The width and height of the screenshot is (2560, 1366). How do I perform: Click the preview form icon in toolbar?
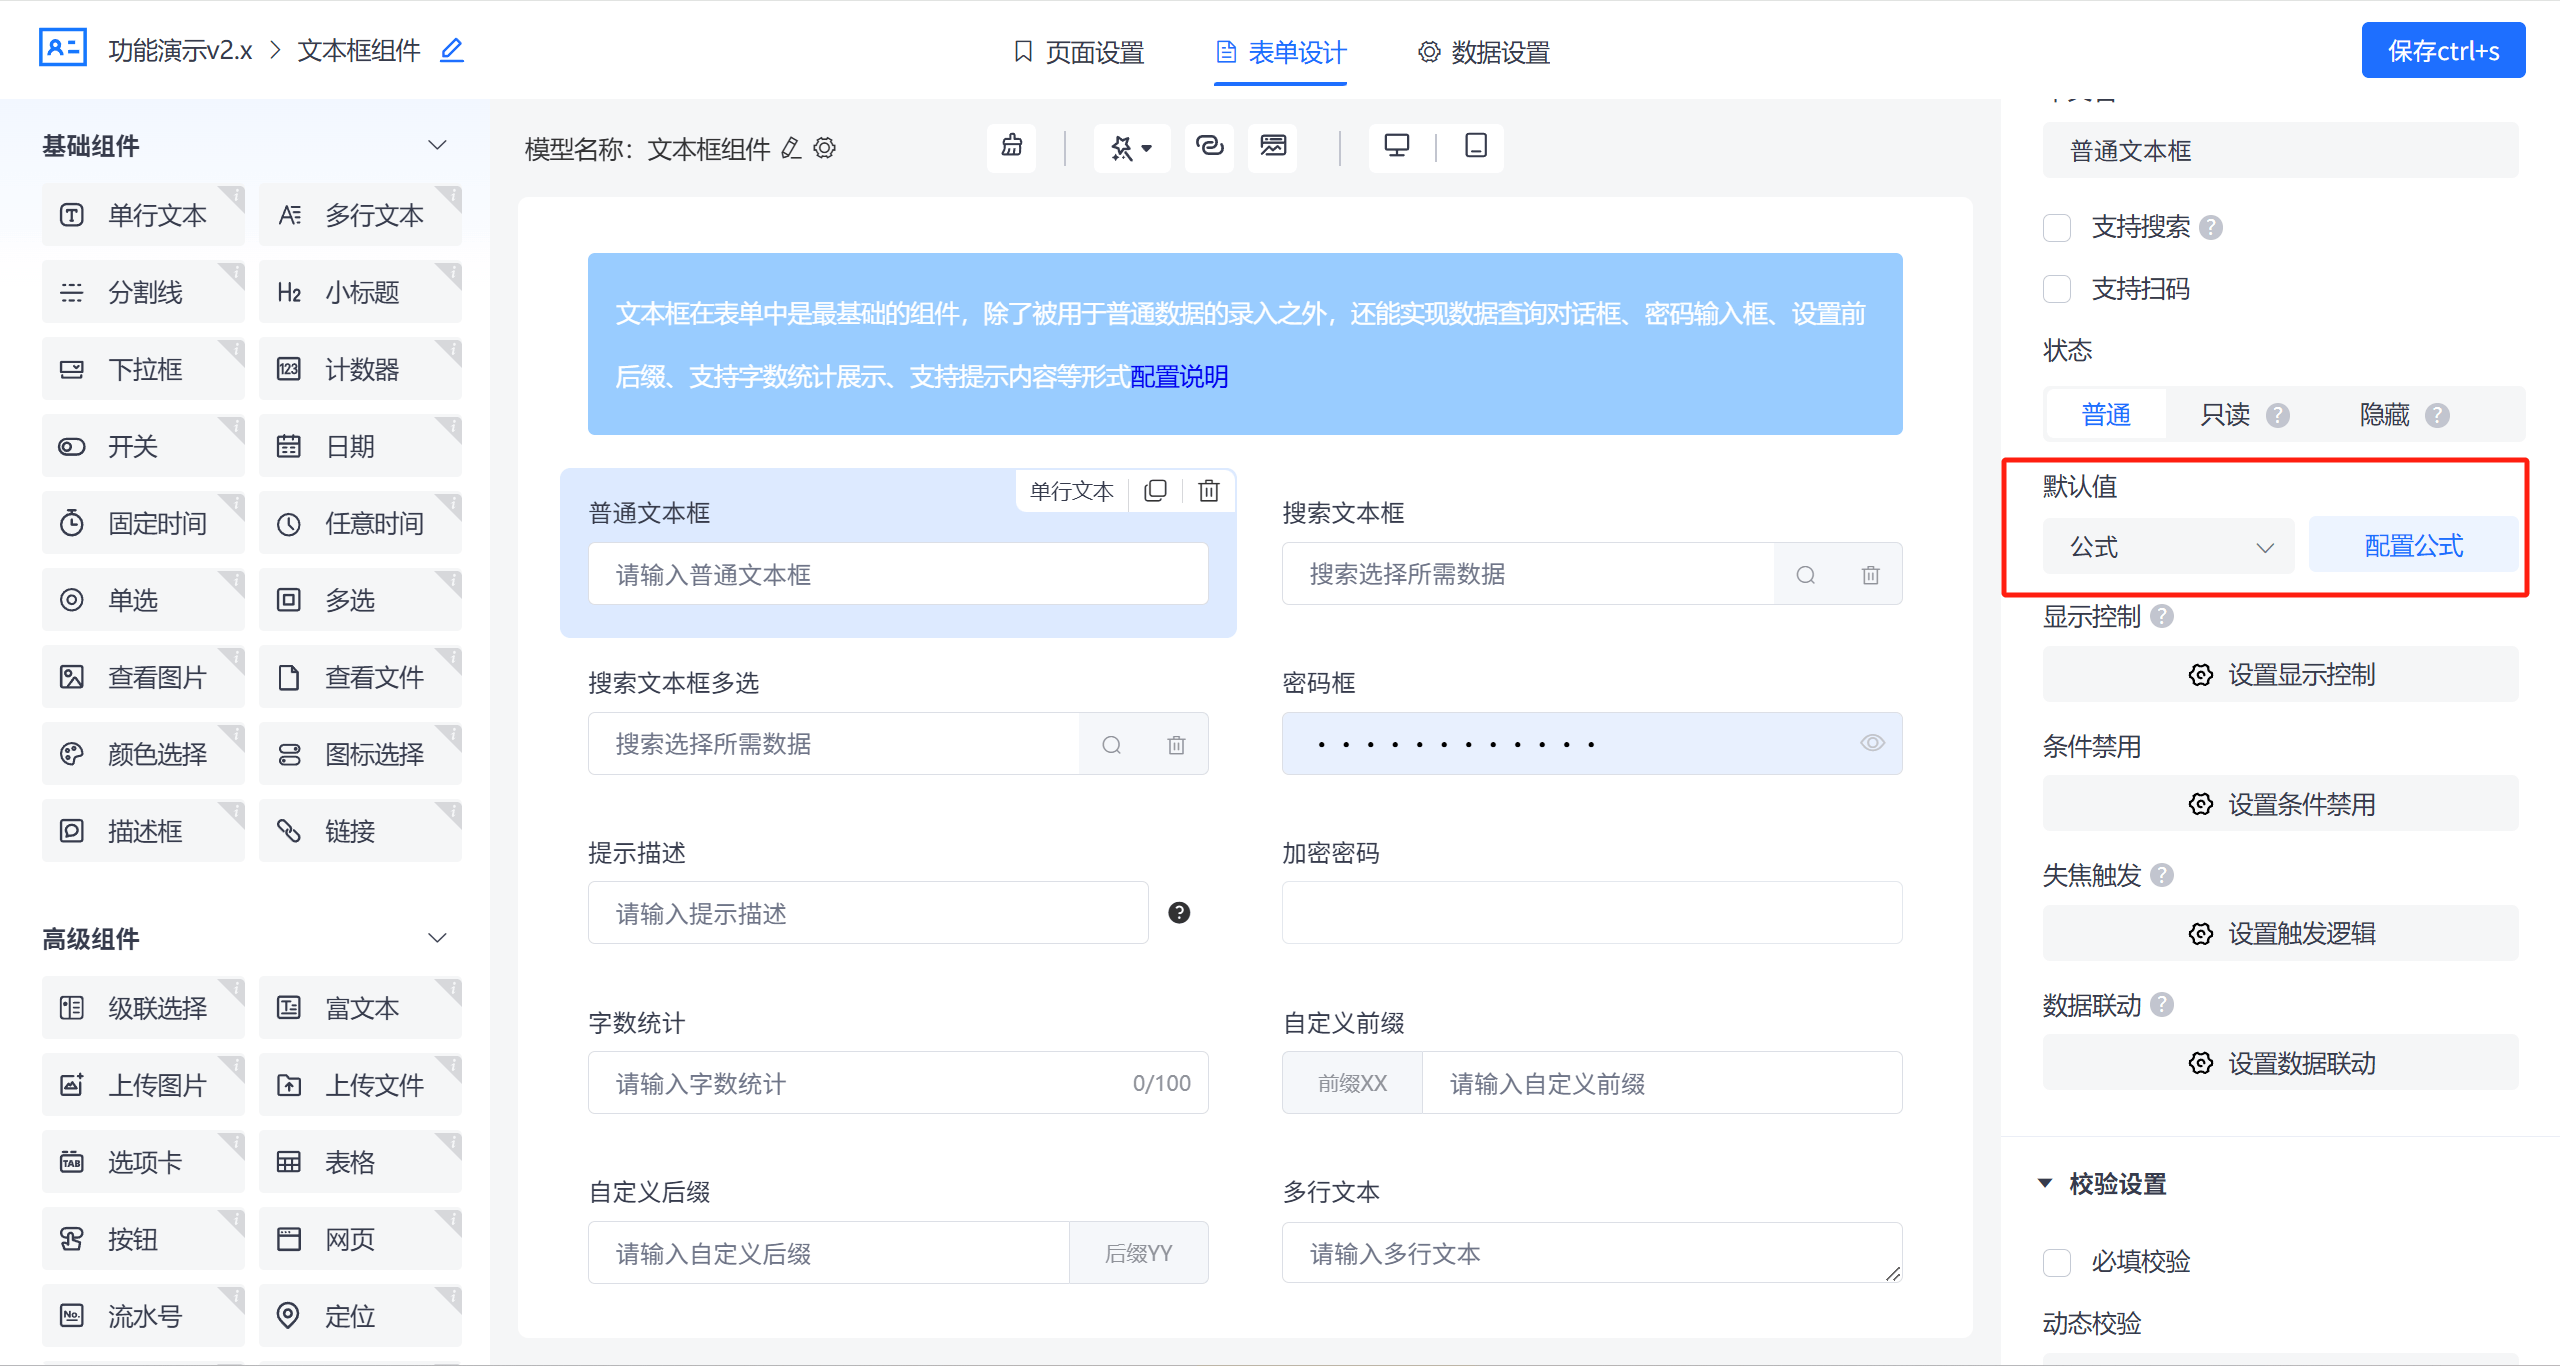pyautogui.click(x=1273, y=147)
